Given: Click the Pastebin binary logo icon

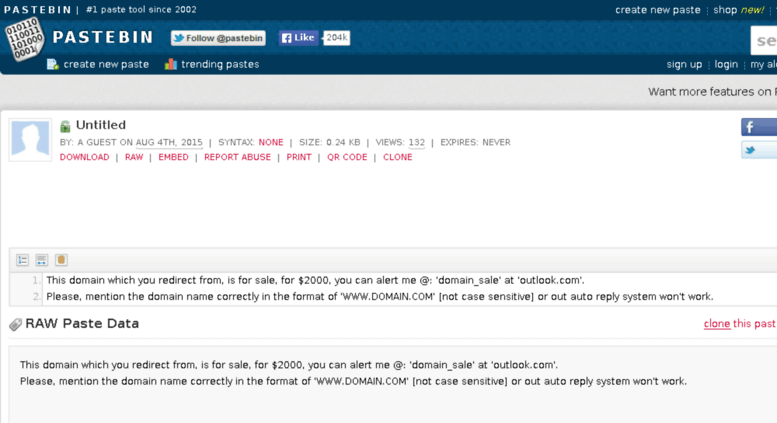Looking at the screenshot, I should point(24,39).
